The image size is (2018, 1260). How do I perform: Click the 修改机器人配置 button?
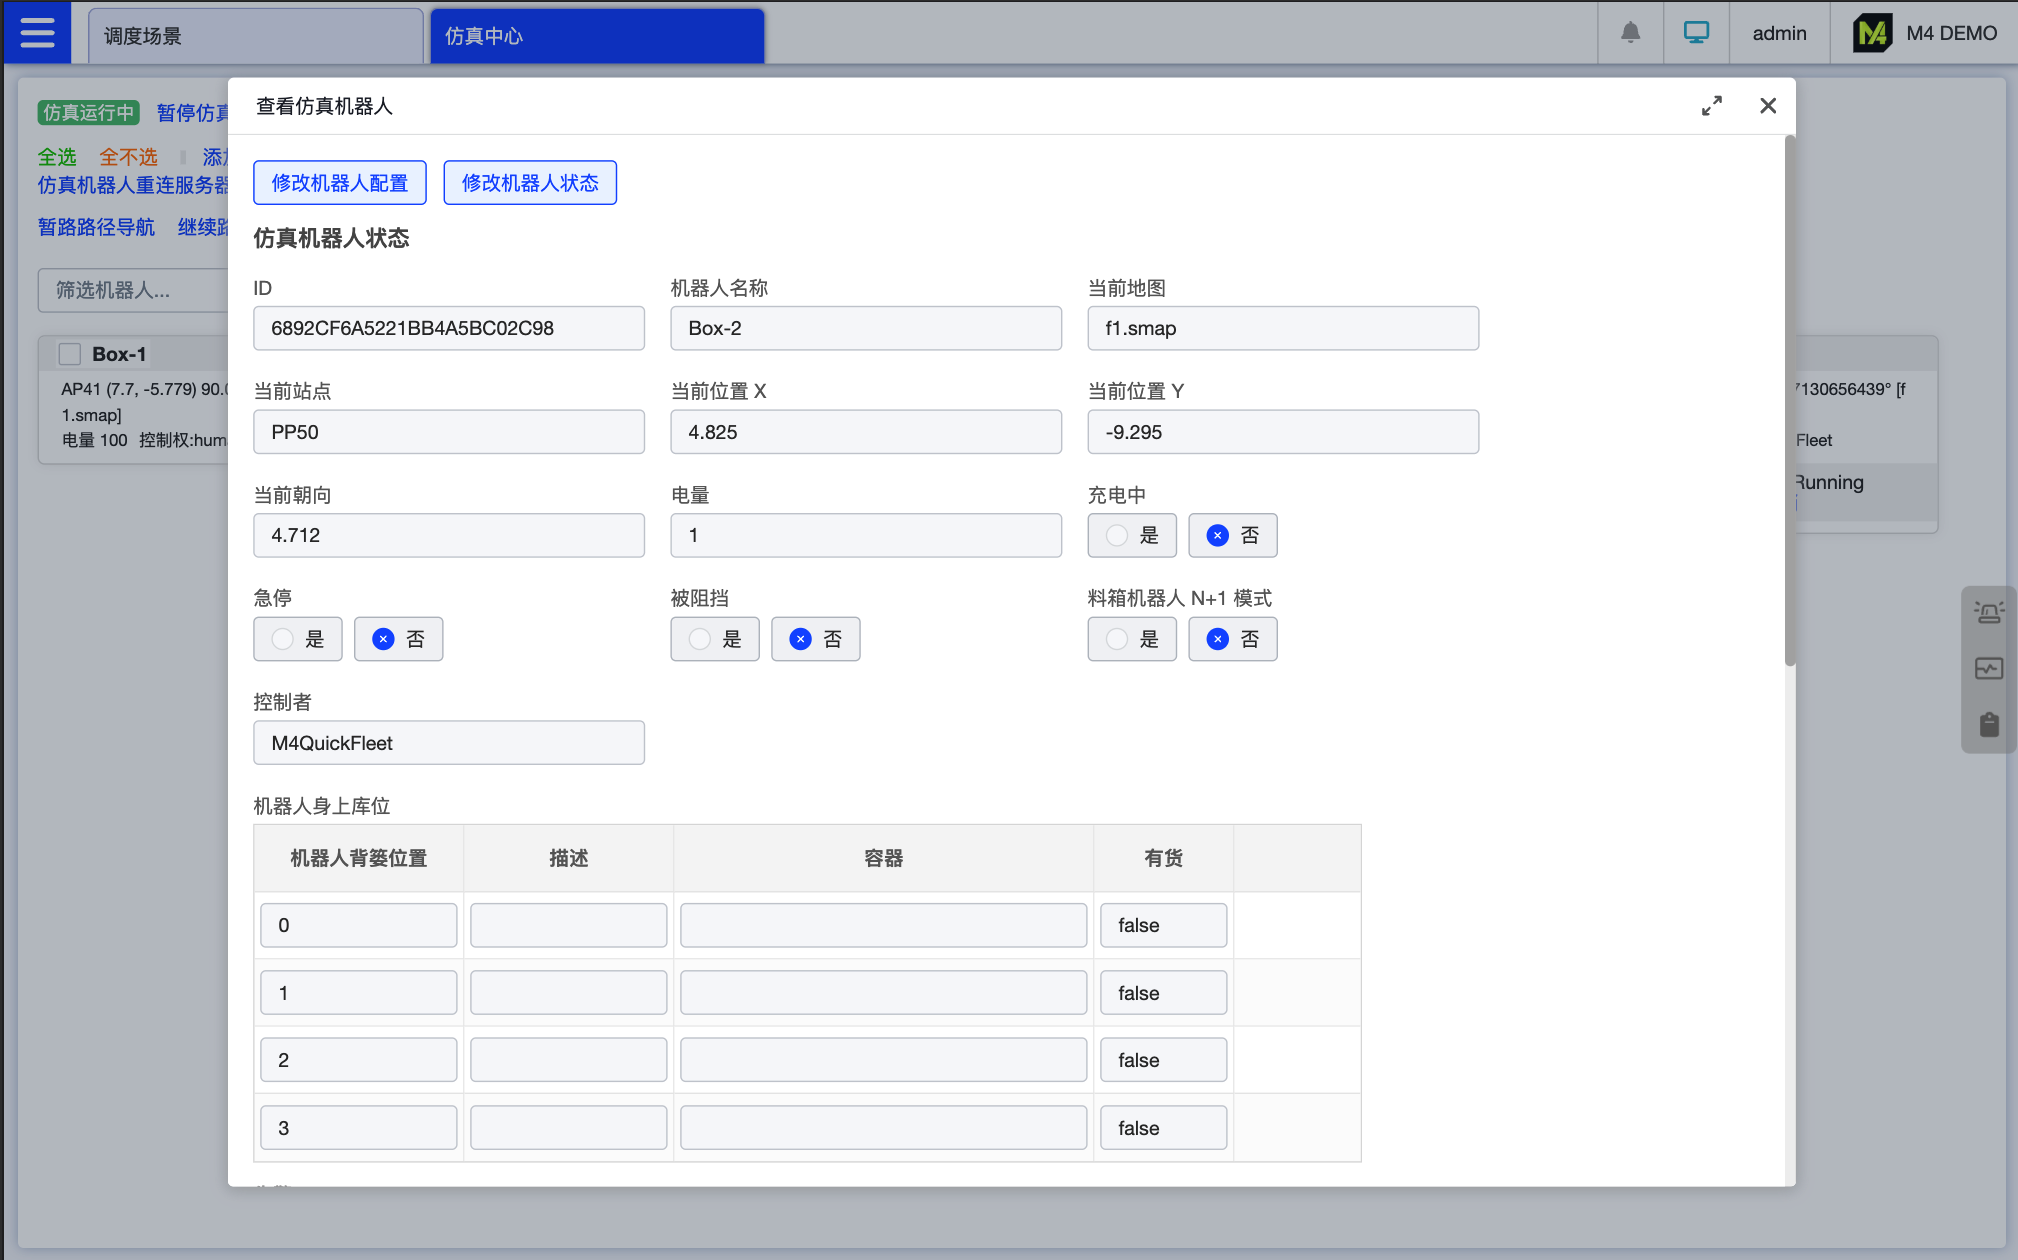click(x=340, y=183)
